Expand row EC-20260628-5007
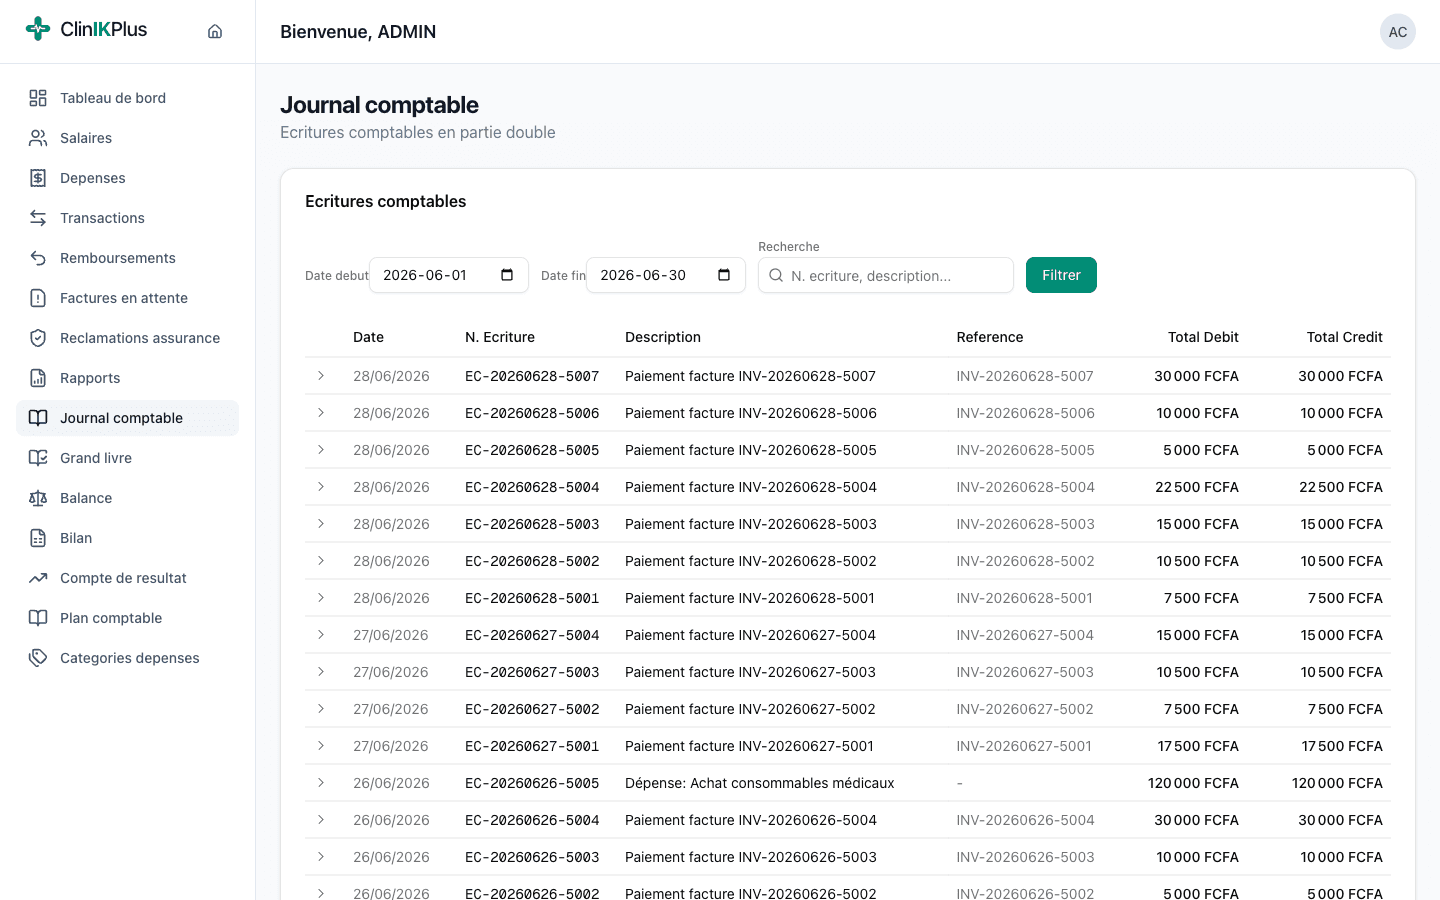1440x900 pixels. click(x=321, y=376)
